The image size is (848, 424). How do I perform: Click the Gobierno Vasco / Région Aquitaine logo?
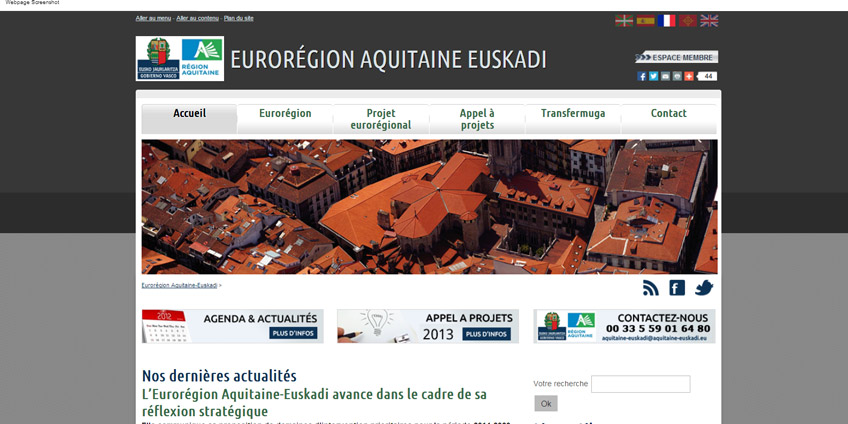point(180,58)
